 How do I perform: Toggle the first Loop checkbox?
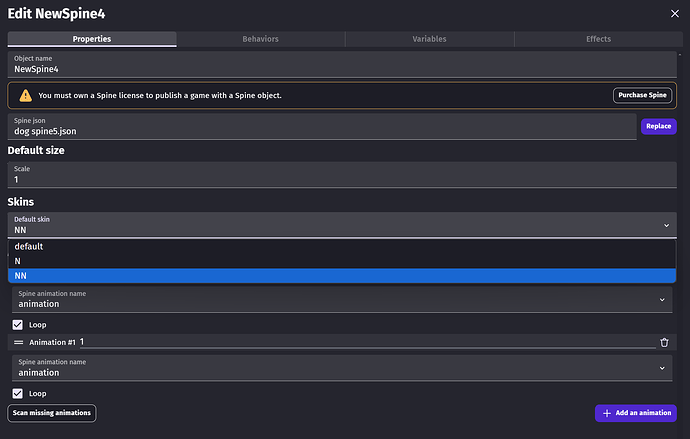[18, 325]
